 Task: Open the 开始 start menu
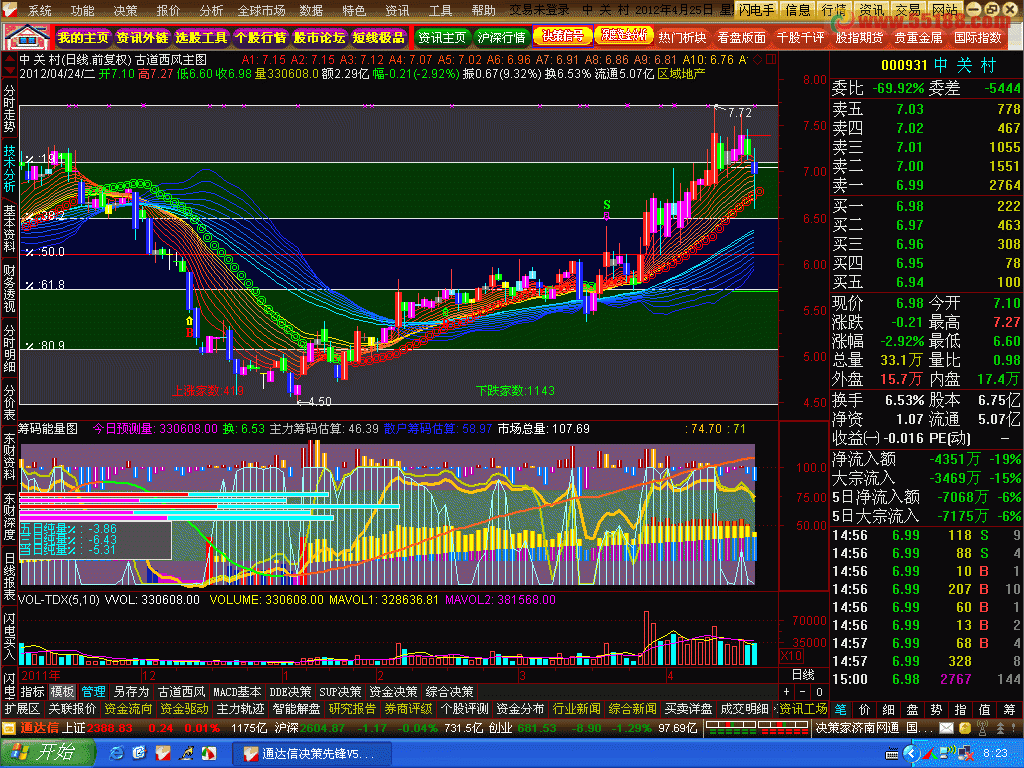point(48,753)
